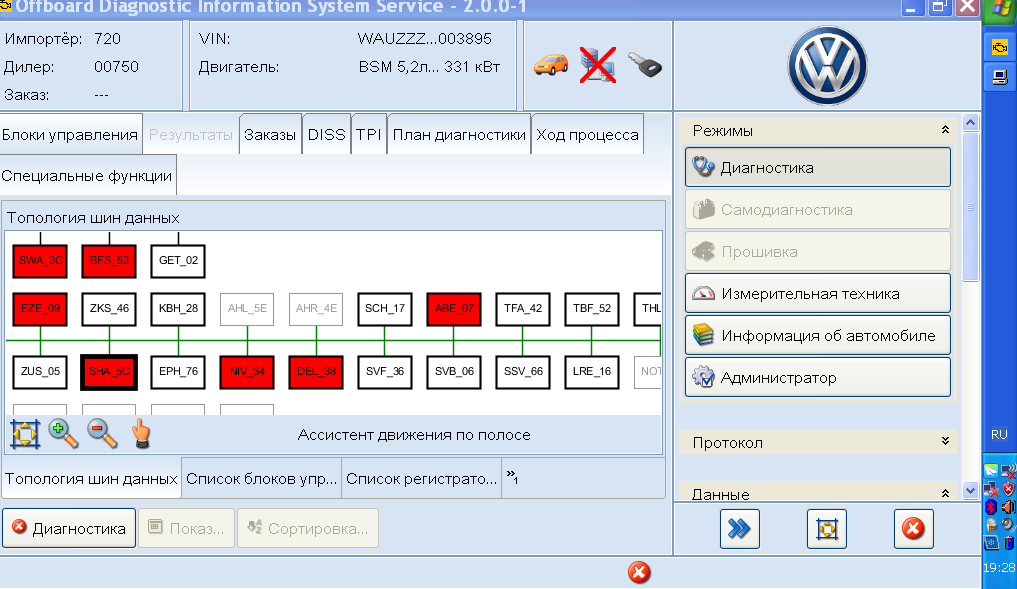Viewport: 1017px width, 589px height.
Task: Expand the Данные section
Action: [944, 494]
